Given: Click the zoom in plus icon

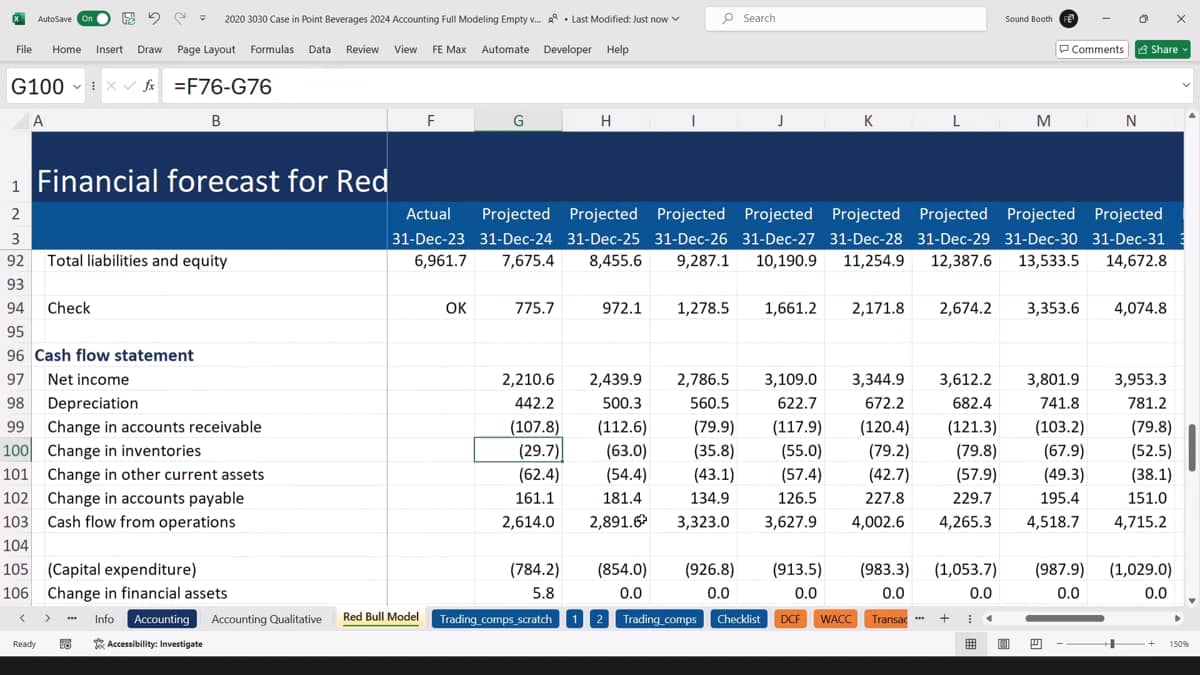Looking at the screenshot, I should tap(1152, 644).
